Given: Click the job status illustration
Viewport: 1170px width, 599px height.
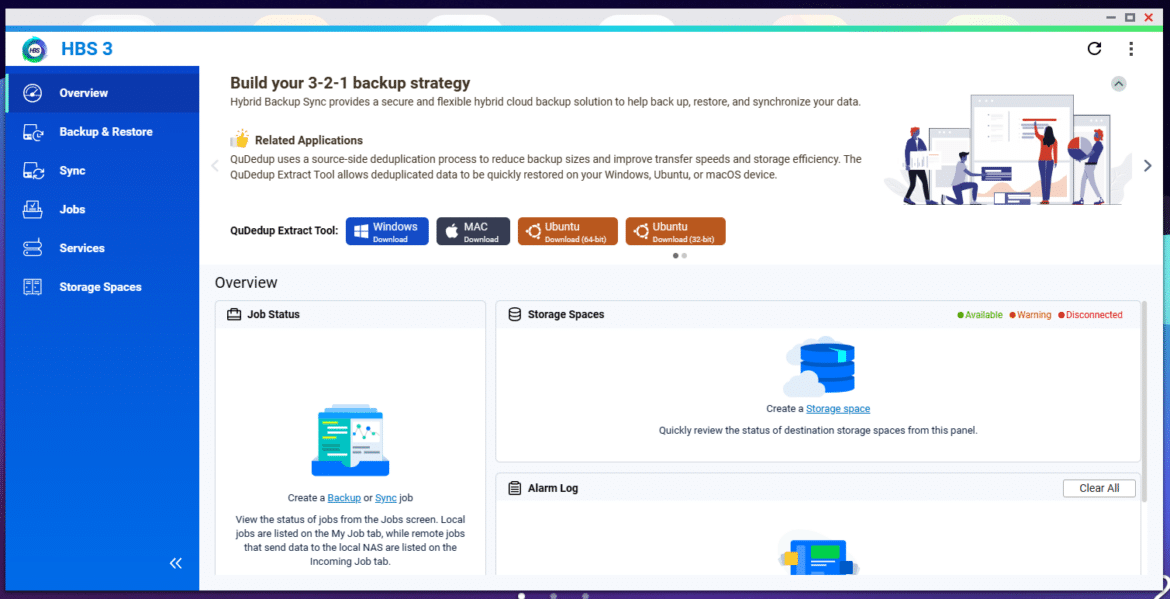Looking at the screenshot, I should [x=350, y=441].
